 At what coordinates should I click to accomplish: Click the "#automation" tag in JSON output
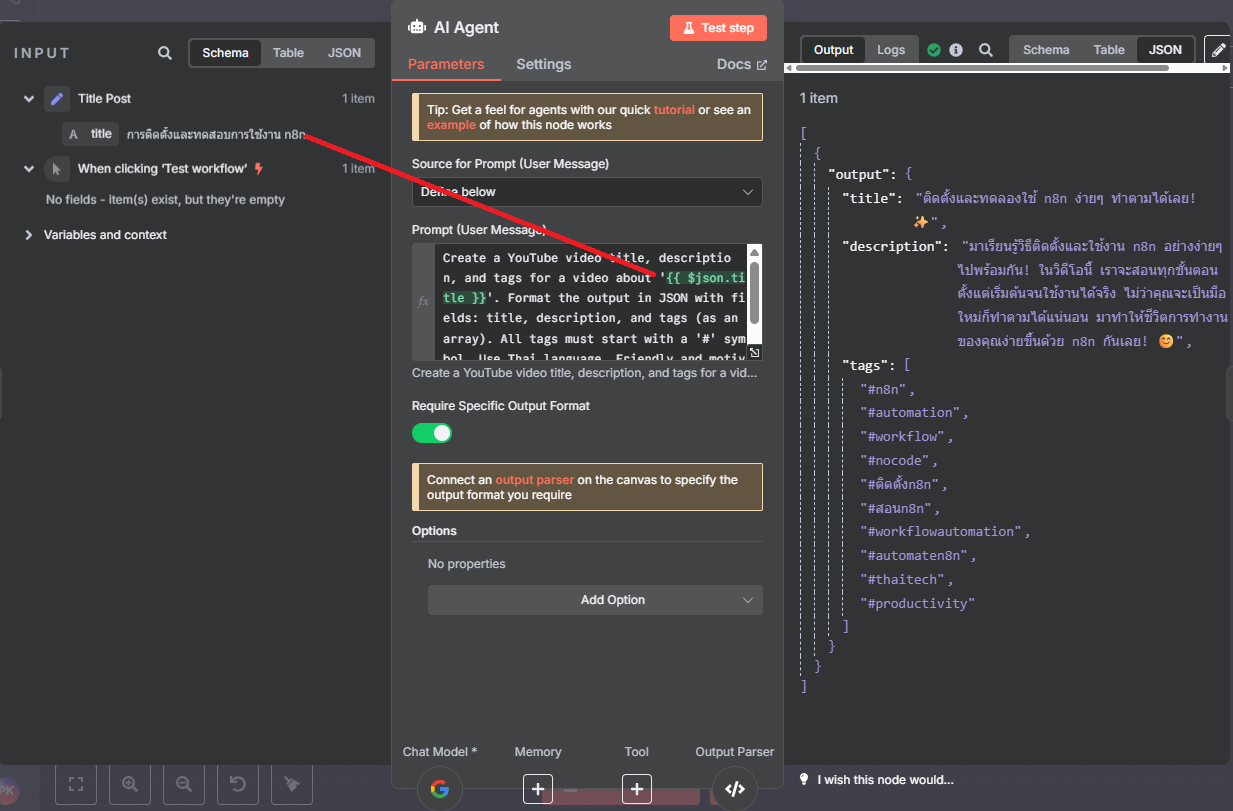click(913, 412)
